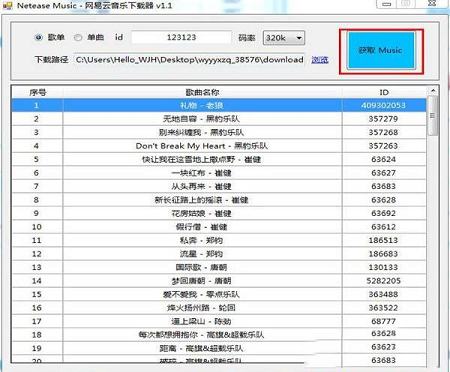Click ID cell 357279

(x=384, y=119)
